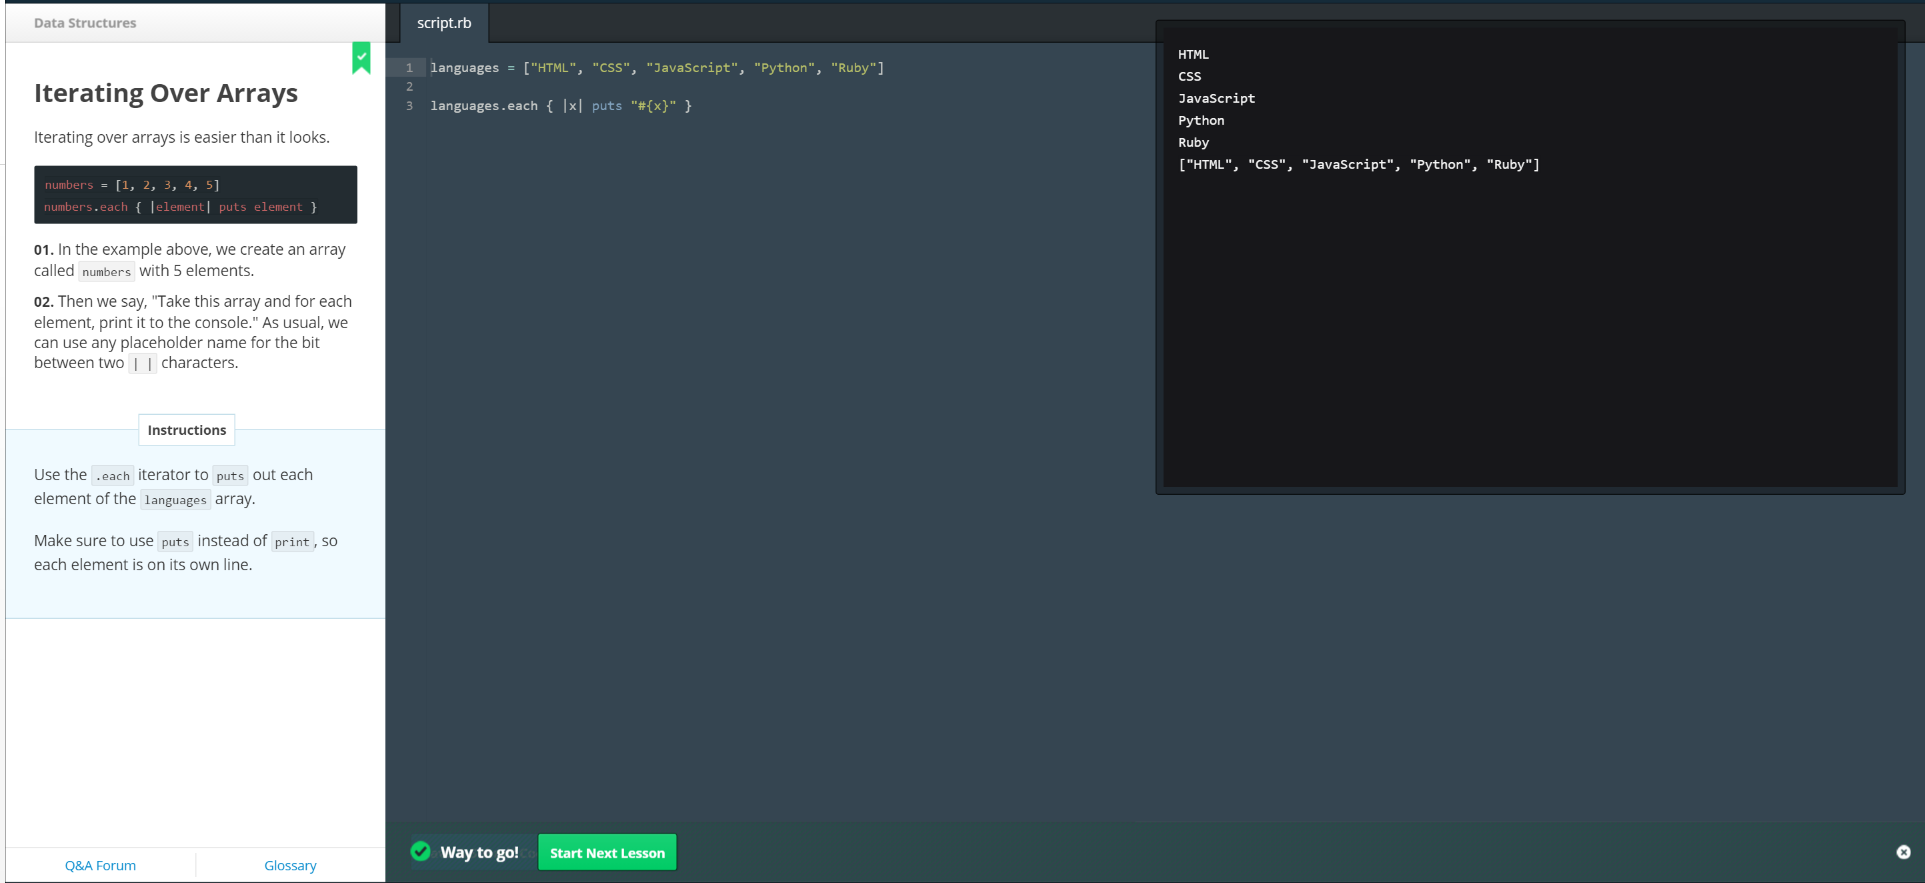The image size is (1925, 883).
Task: Open the Q&A Forum link
Action: pyautogui.click(x=100, y=865)
